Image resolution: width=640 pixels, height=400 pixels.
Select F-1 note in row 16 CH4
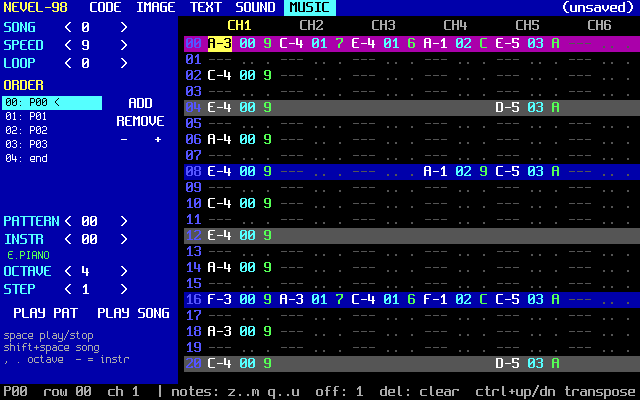point(436,300)
